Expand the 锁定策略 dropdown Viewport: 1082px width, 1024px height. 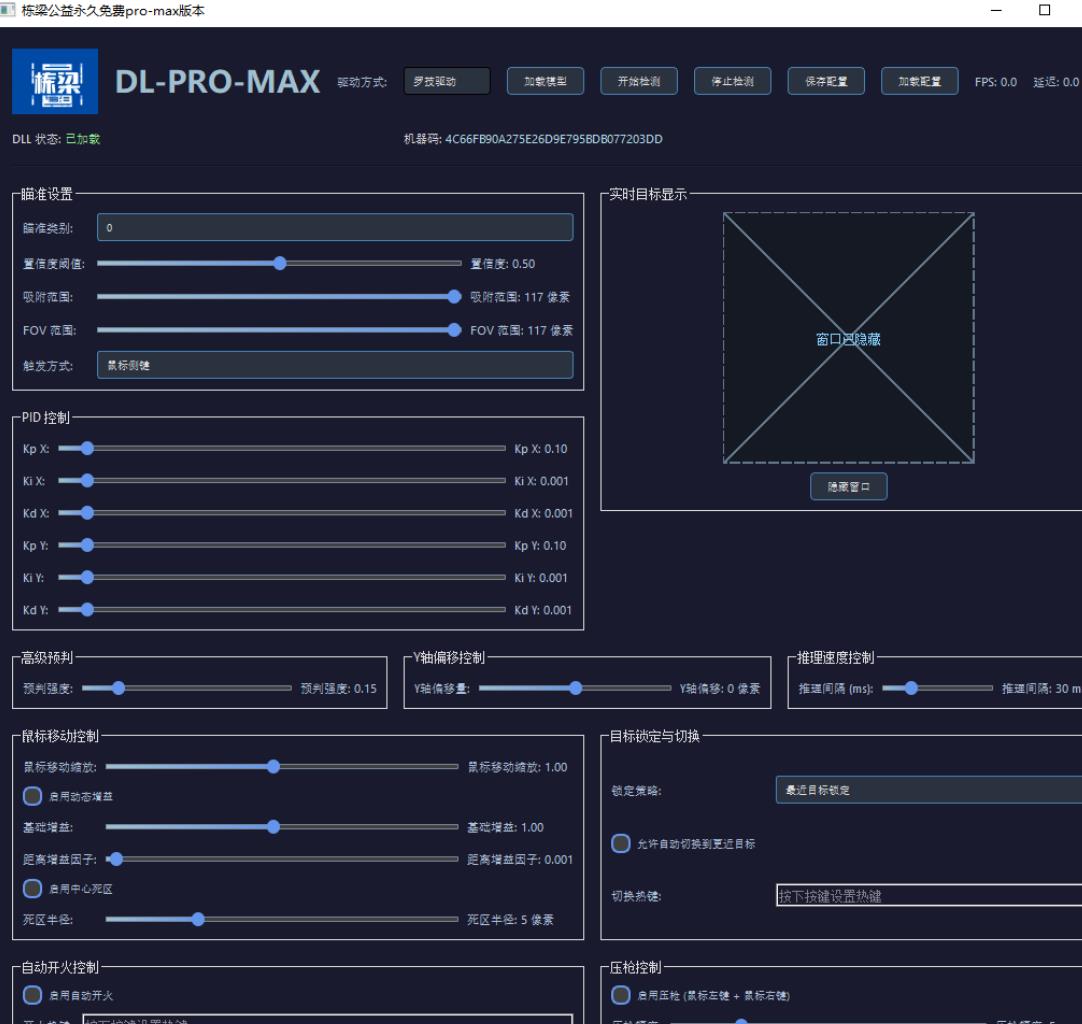coord(928,790)
